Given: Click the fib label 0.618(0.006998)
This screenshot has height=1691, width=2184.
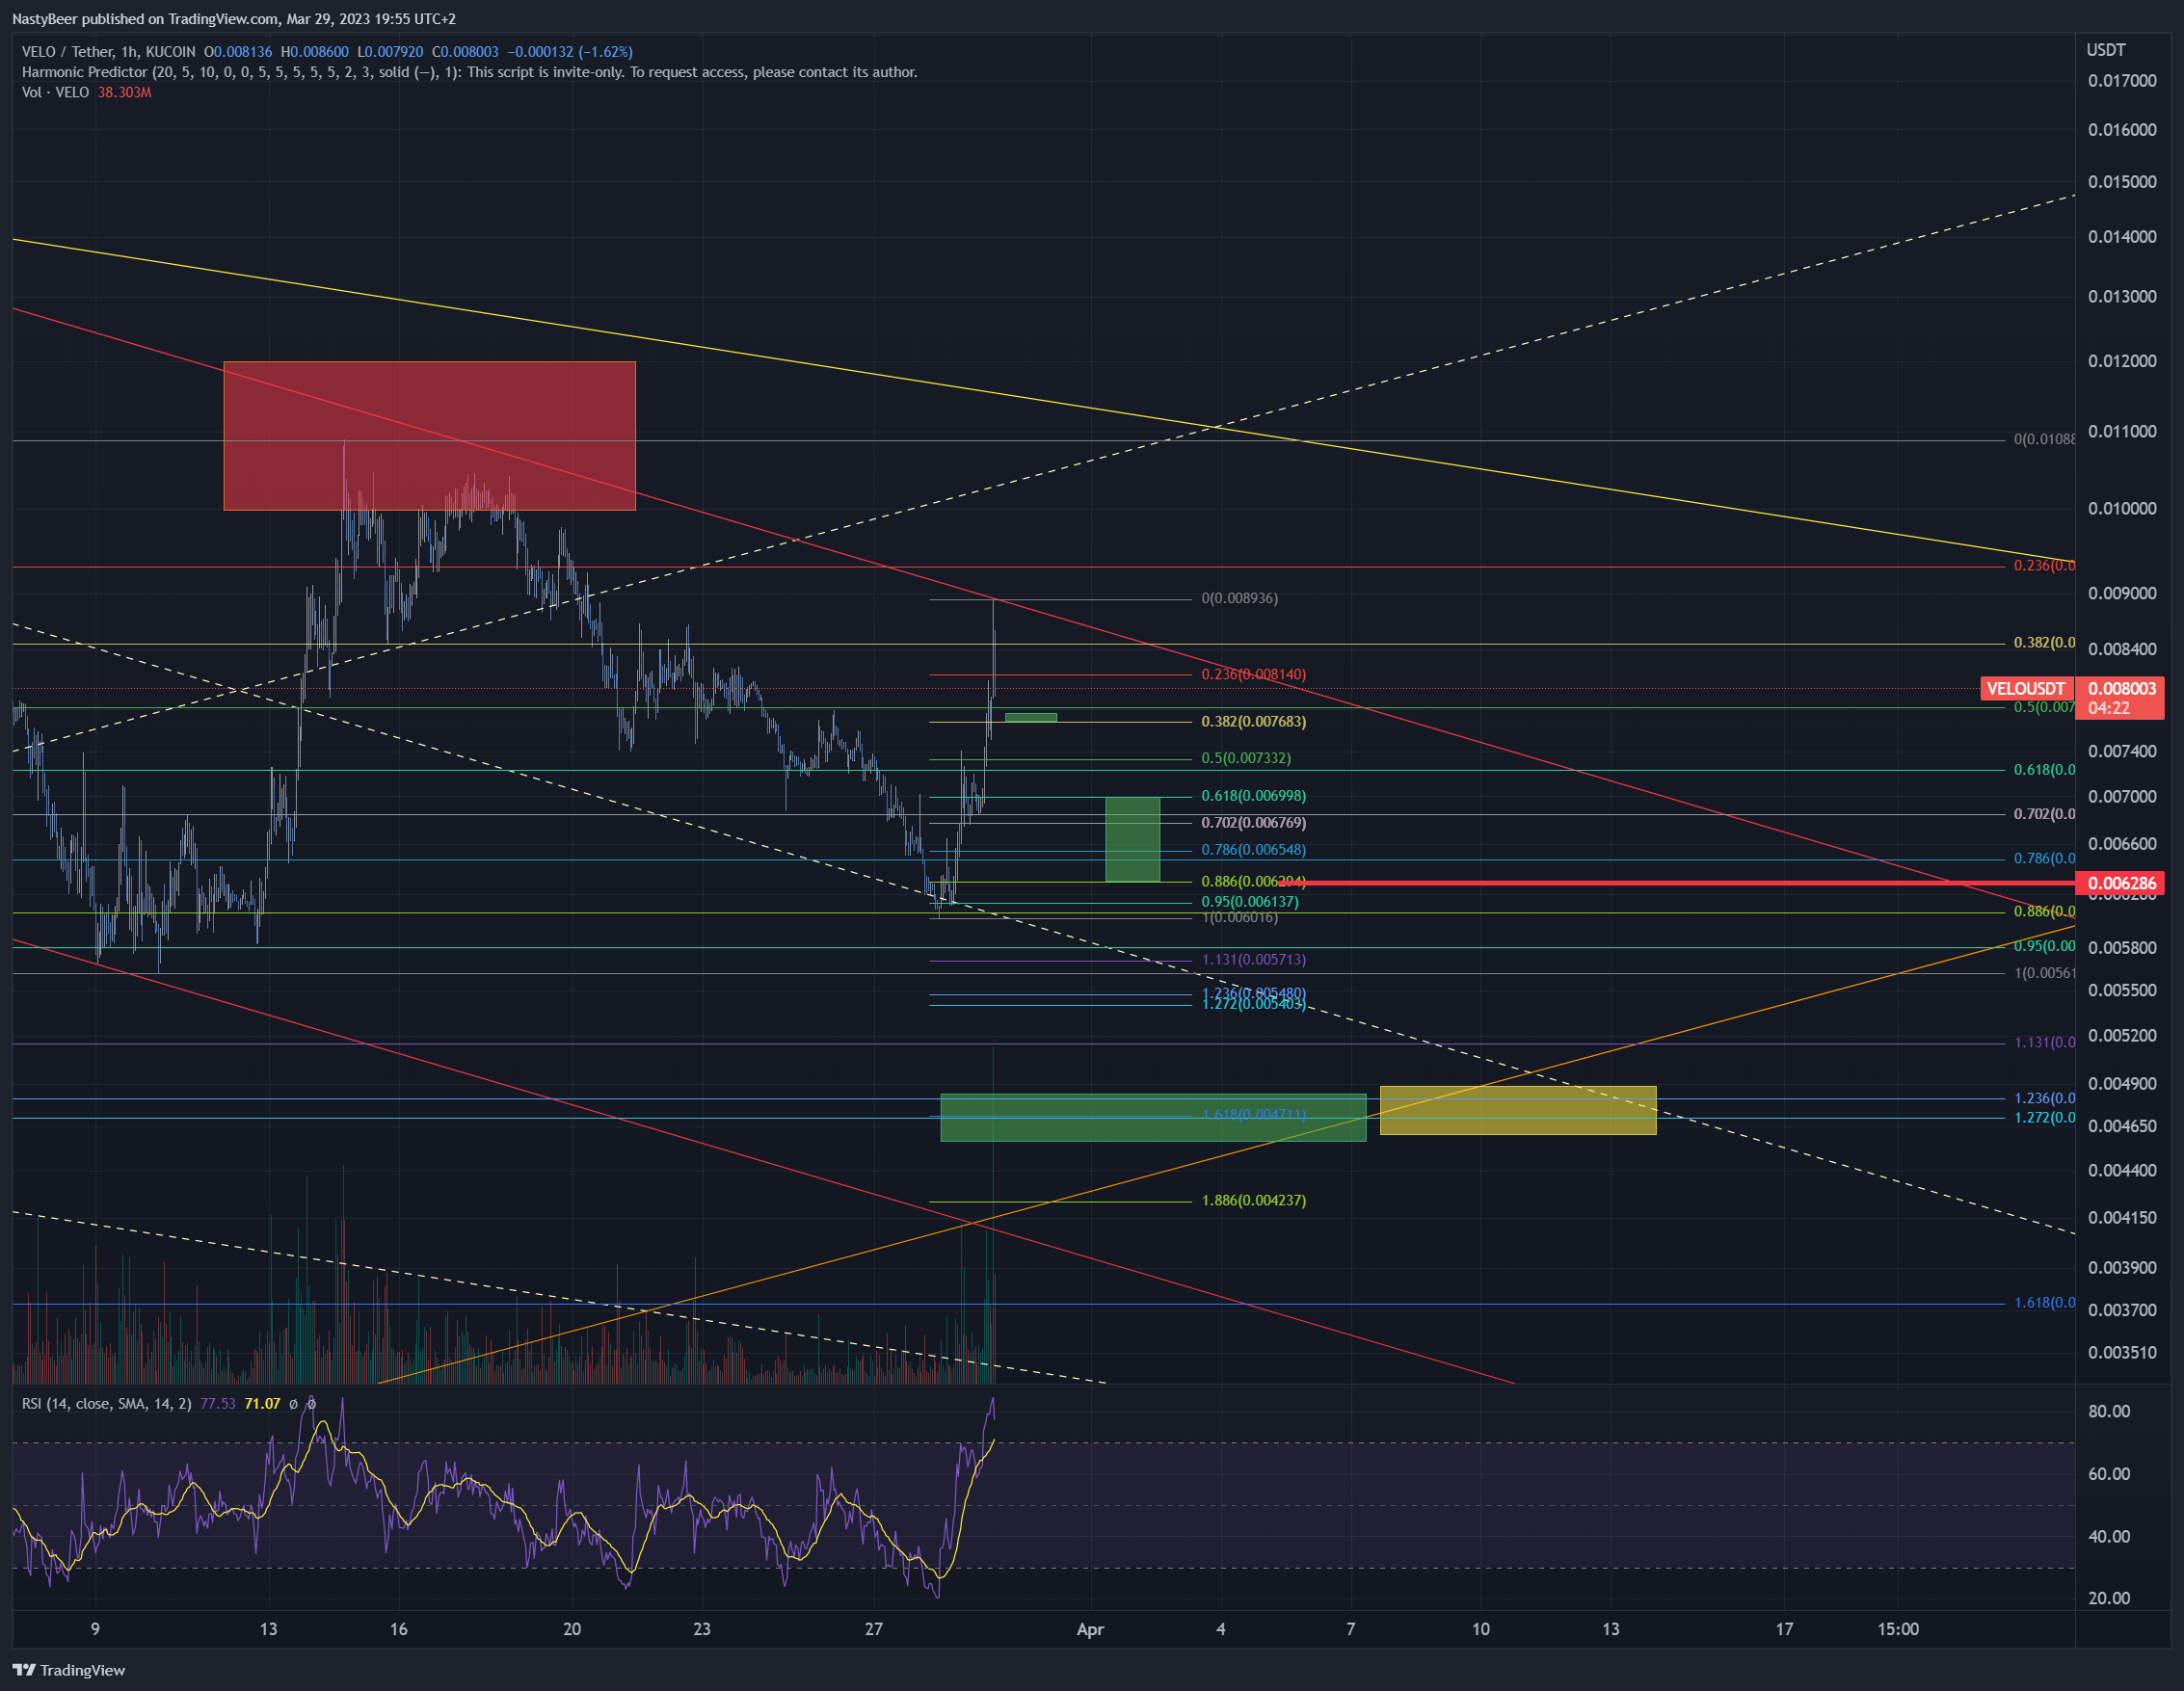Looking at the screenshot, I should 1253,796.
